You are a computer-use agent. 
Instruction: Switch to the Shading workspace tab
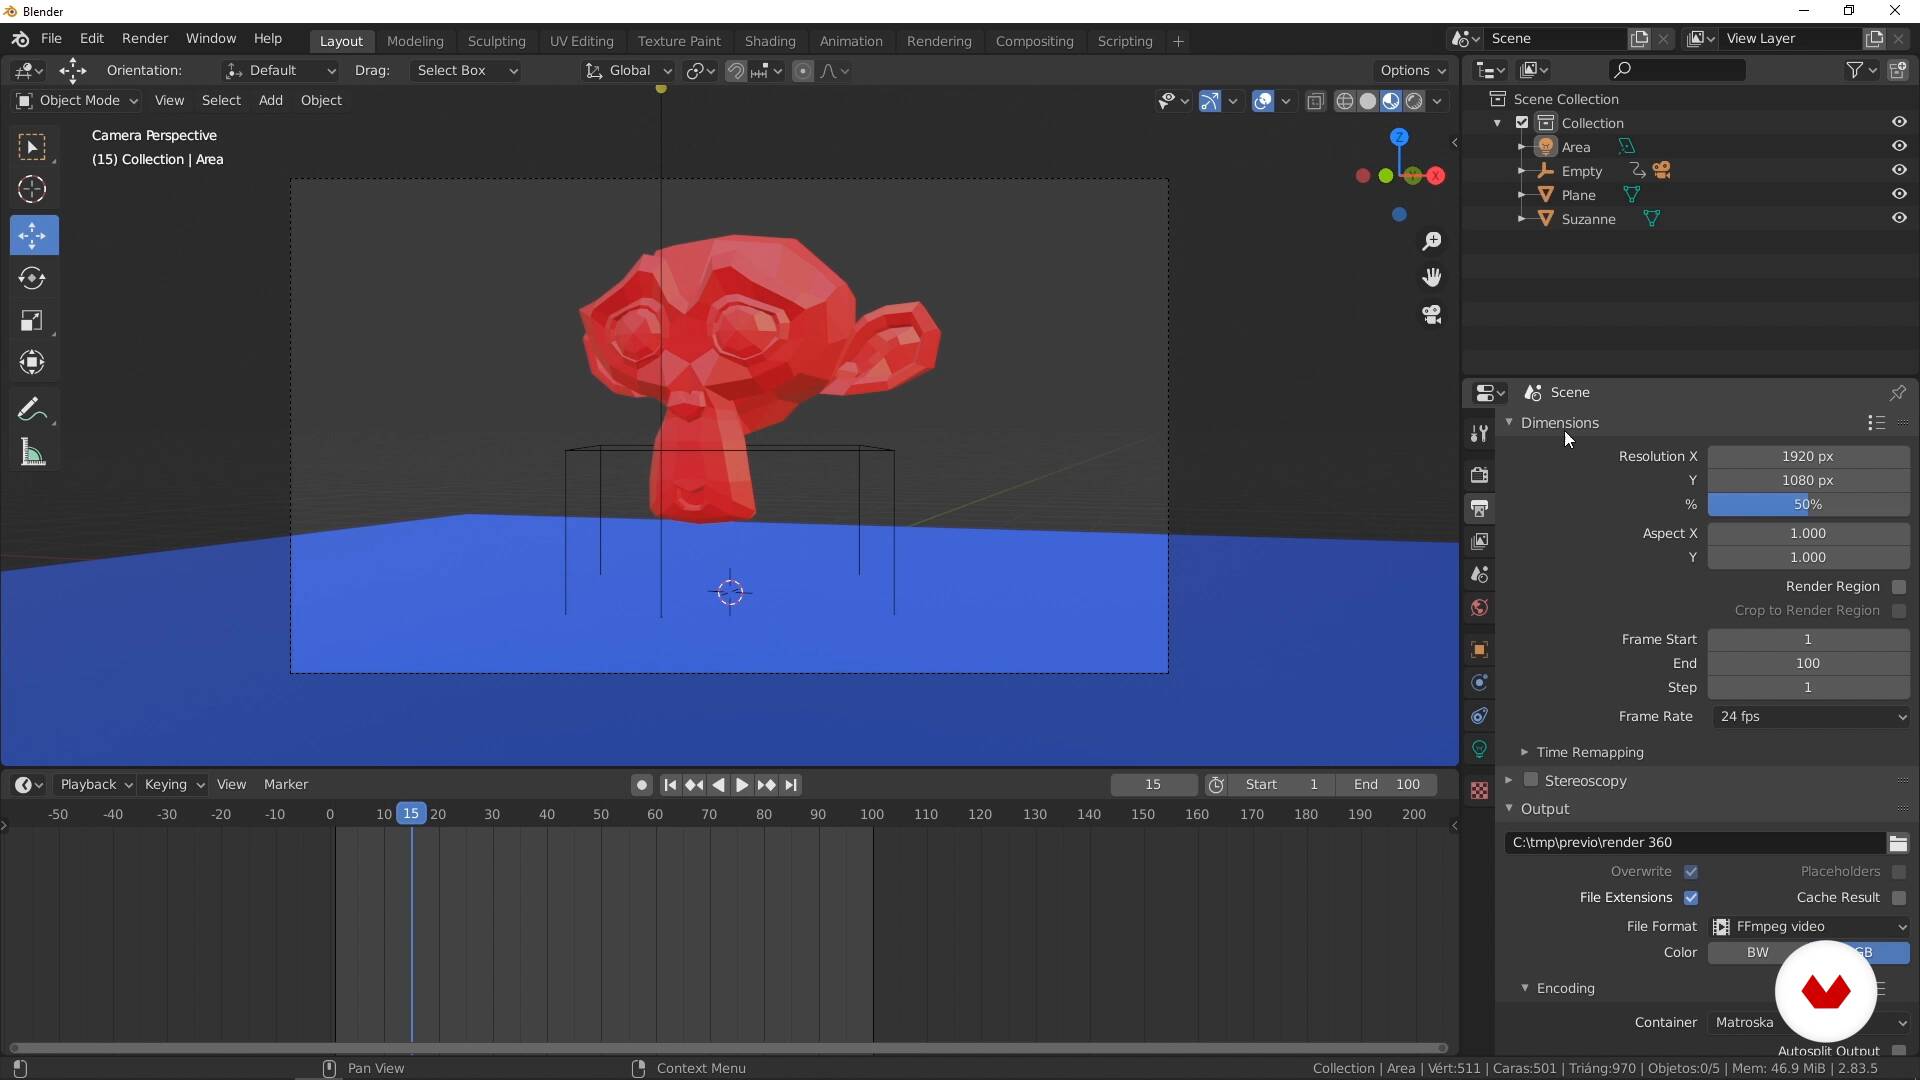[x=770, y=41]
